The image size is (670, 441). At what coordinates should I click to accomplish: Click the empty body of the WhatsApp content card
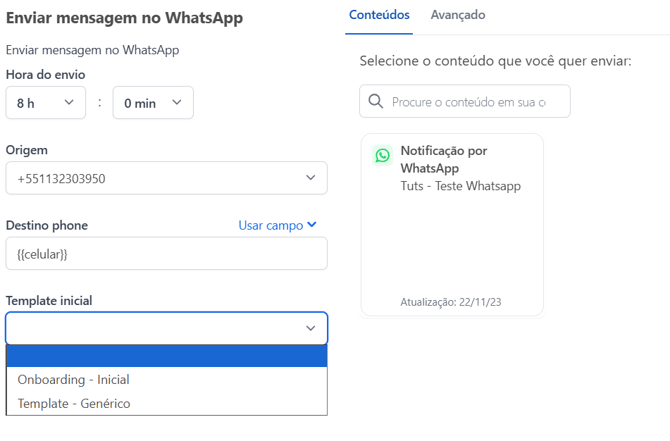452,245
